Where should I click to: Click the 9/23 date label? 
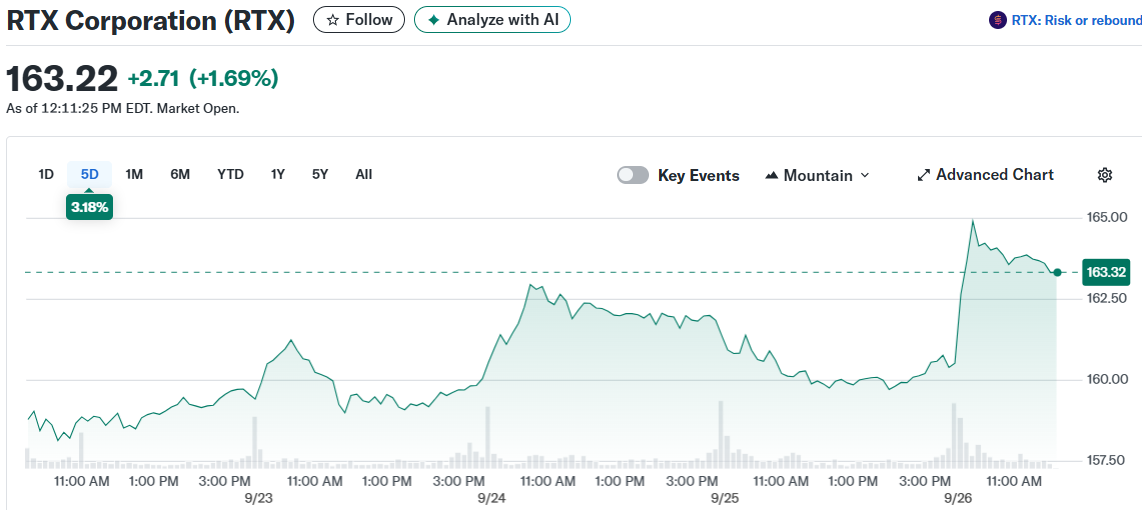(x=258, y=499)
